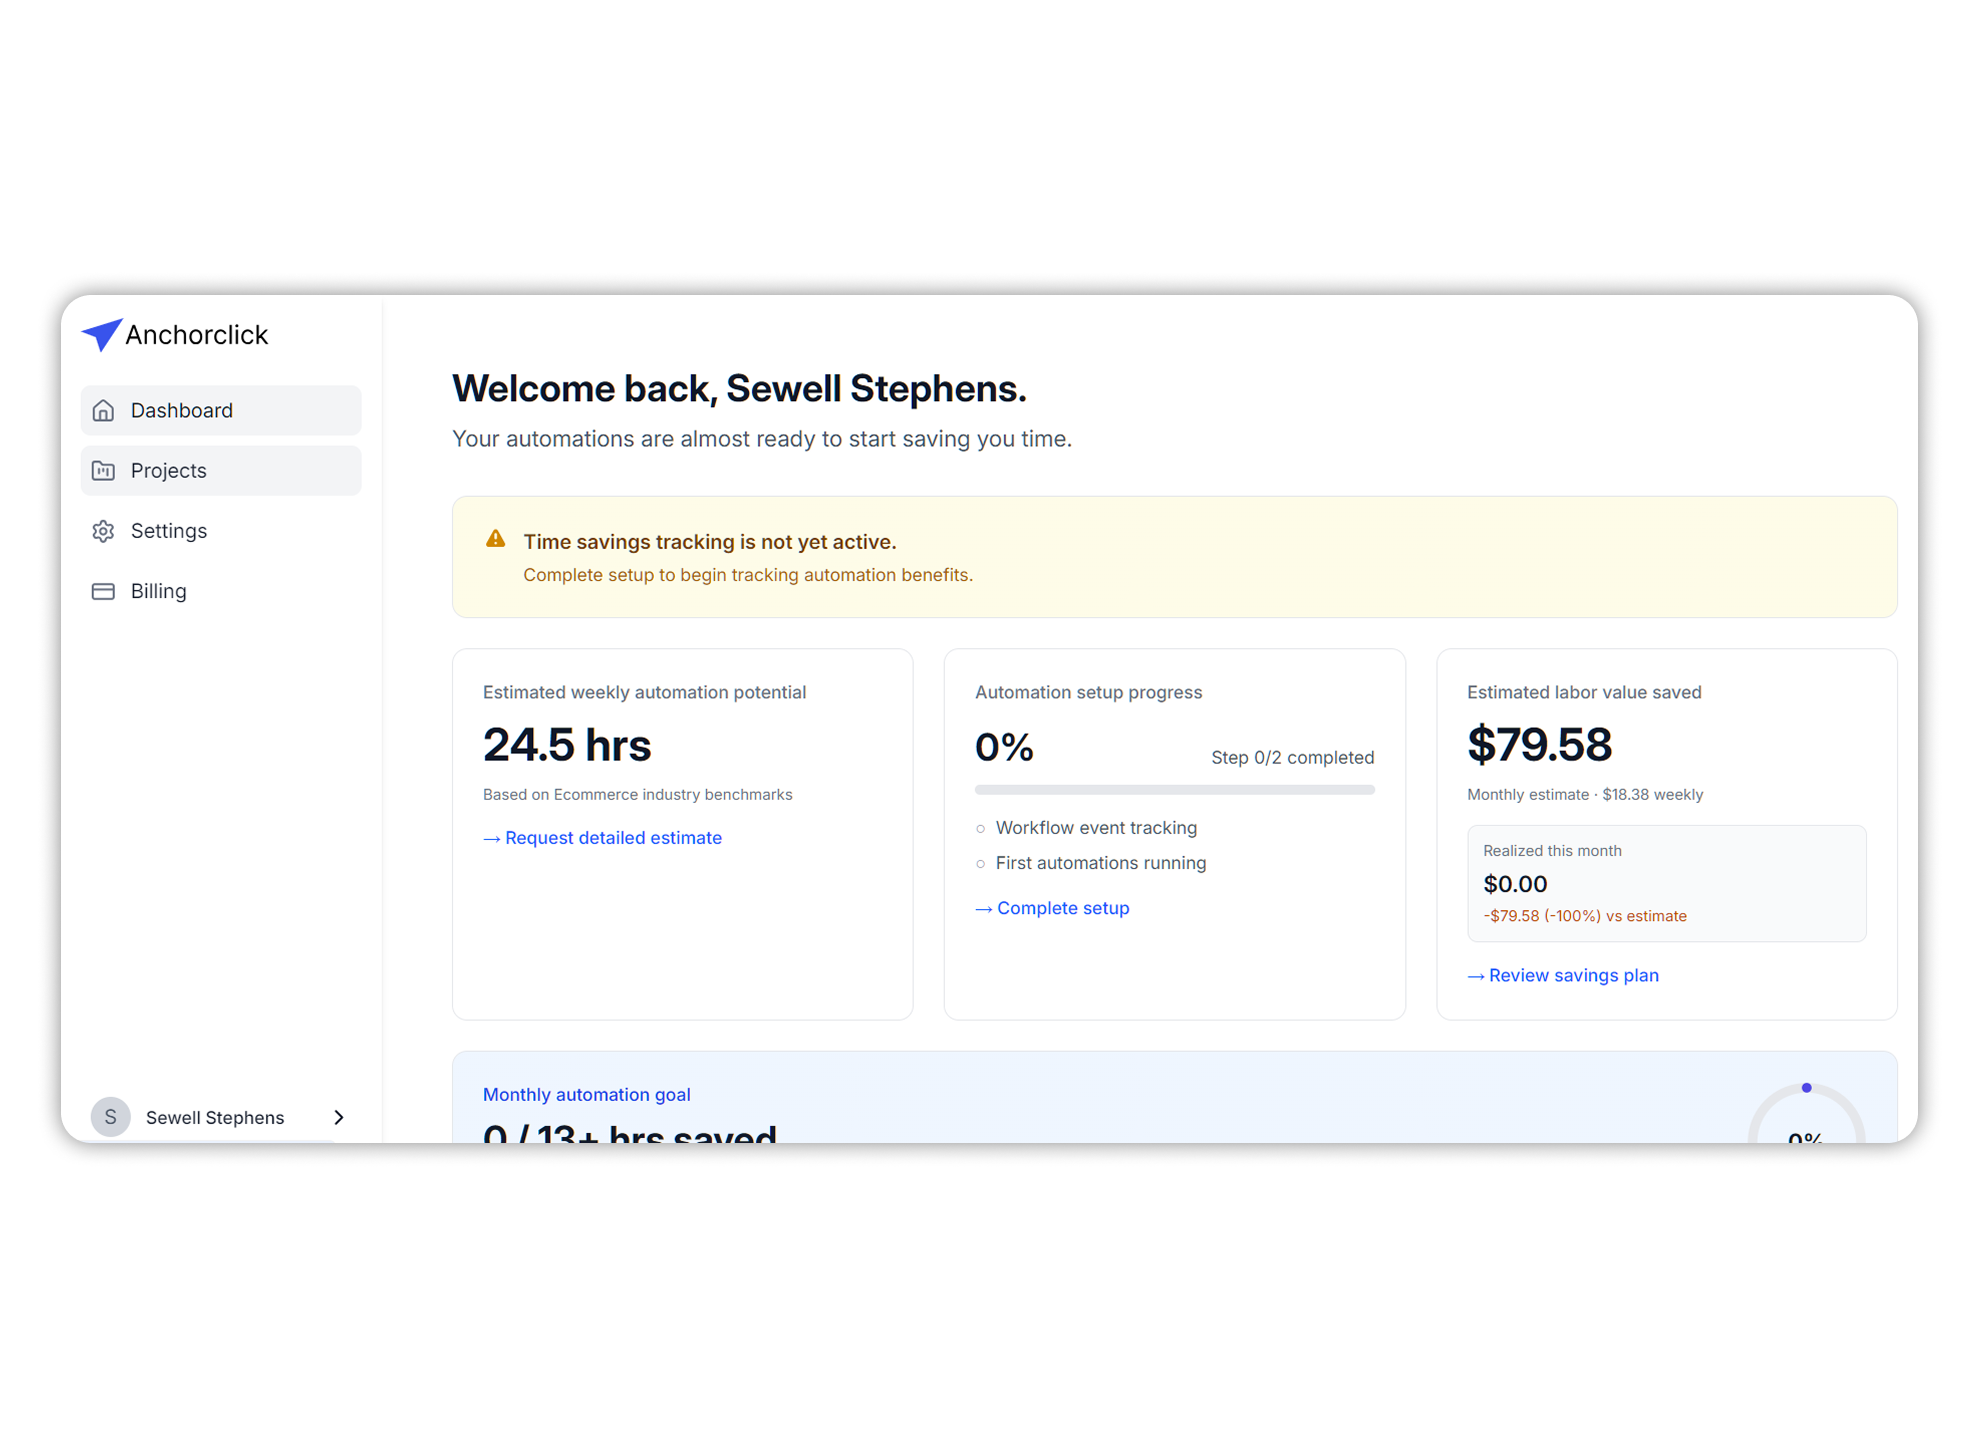The height and width of the screenshot is (1438, 1980).
Task: Click the Settings gear icon
Action: pos(104,531)
